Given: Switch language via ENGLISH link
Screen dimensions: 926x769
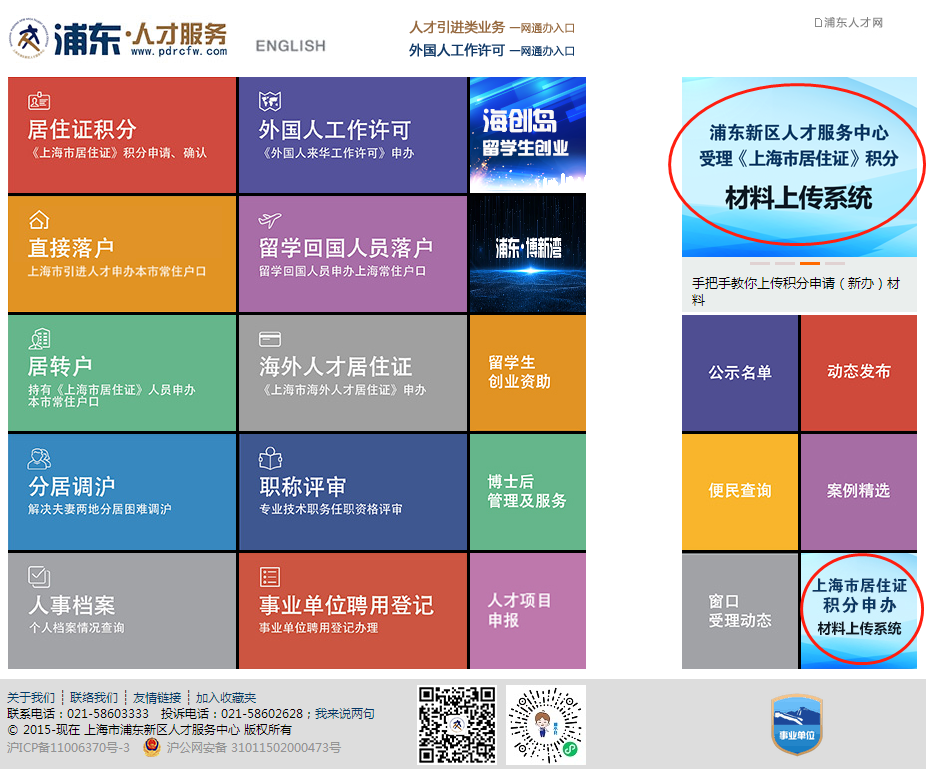Looking at the screenshot, I should click(290, 46).
